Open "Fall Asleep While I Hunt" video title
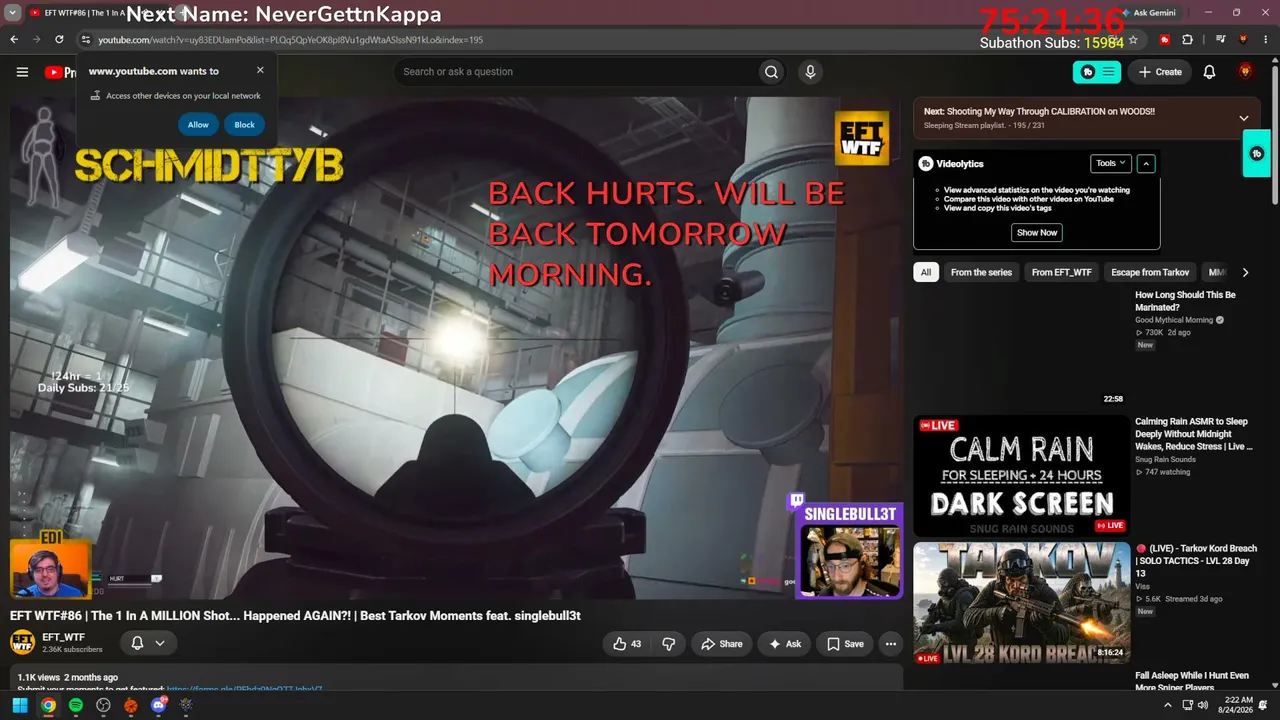 click(x=1192, y=682)
